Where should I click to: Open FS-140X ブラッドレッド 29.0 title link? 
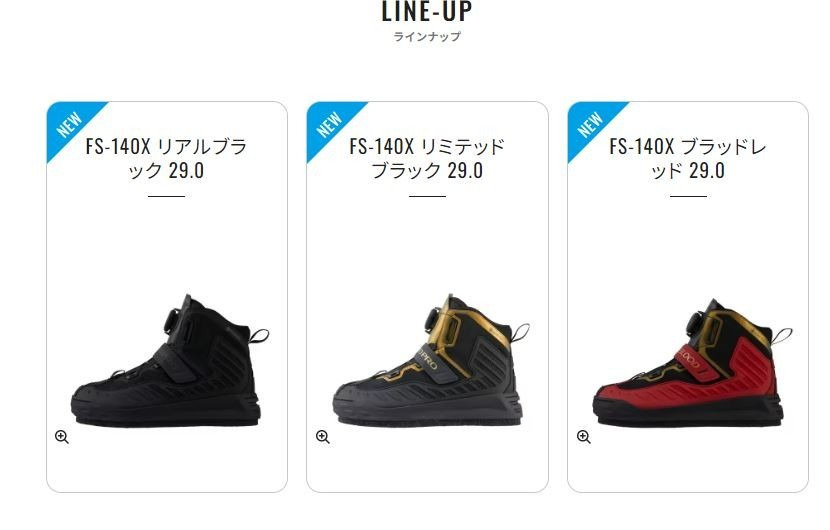point(688,158)
